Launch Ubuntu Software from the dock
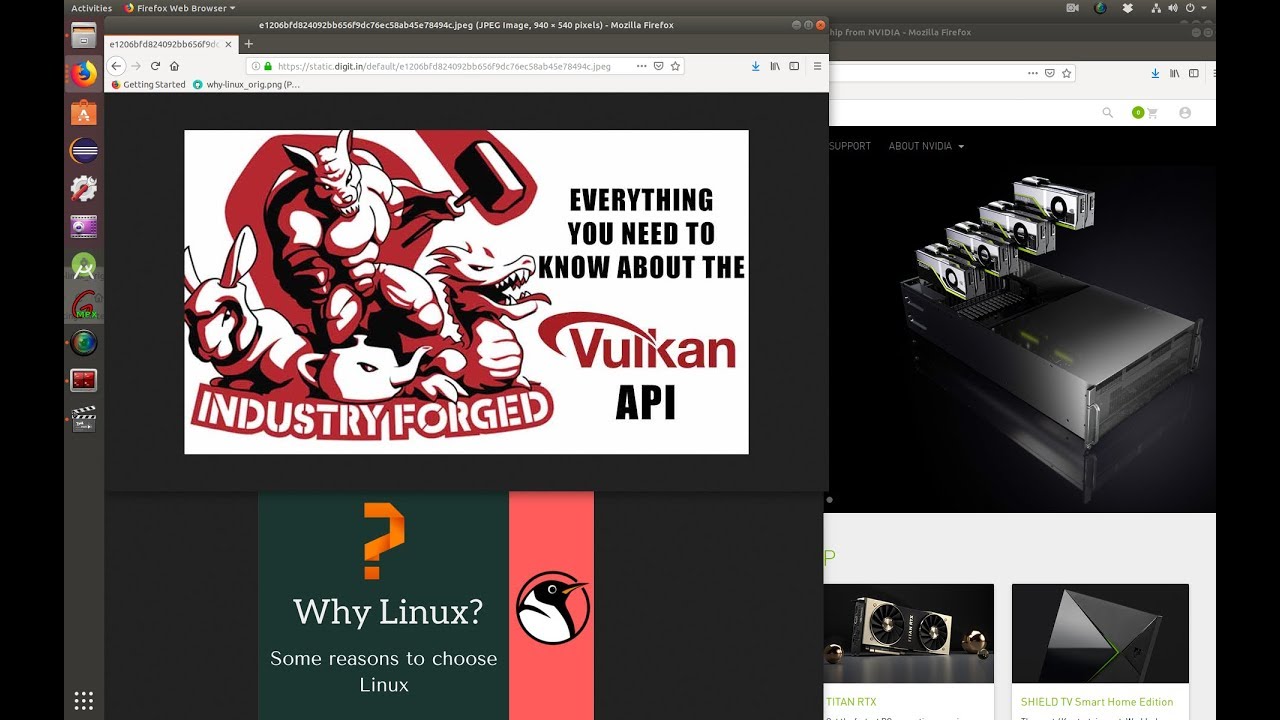The image size is (1280, 720). [84, 112]
